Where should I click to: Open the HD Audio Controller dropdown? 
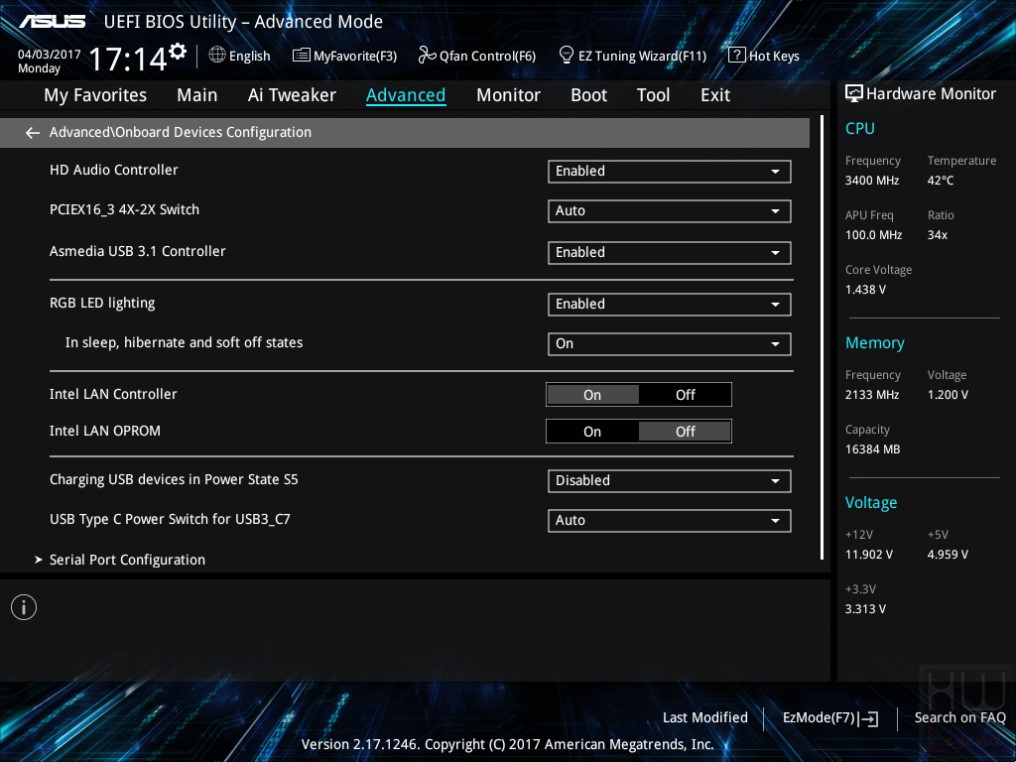669,171
